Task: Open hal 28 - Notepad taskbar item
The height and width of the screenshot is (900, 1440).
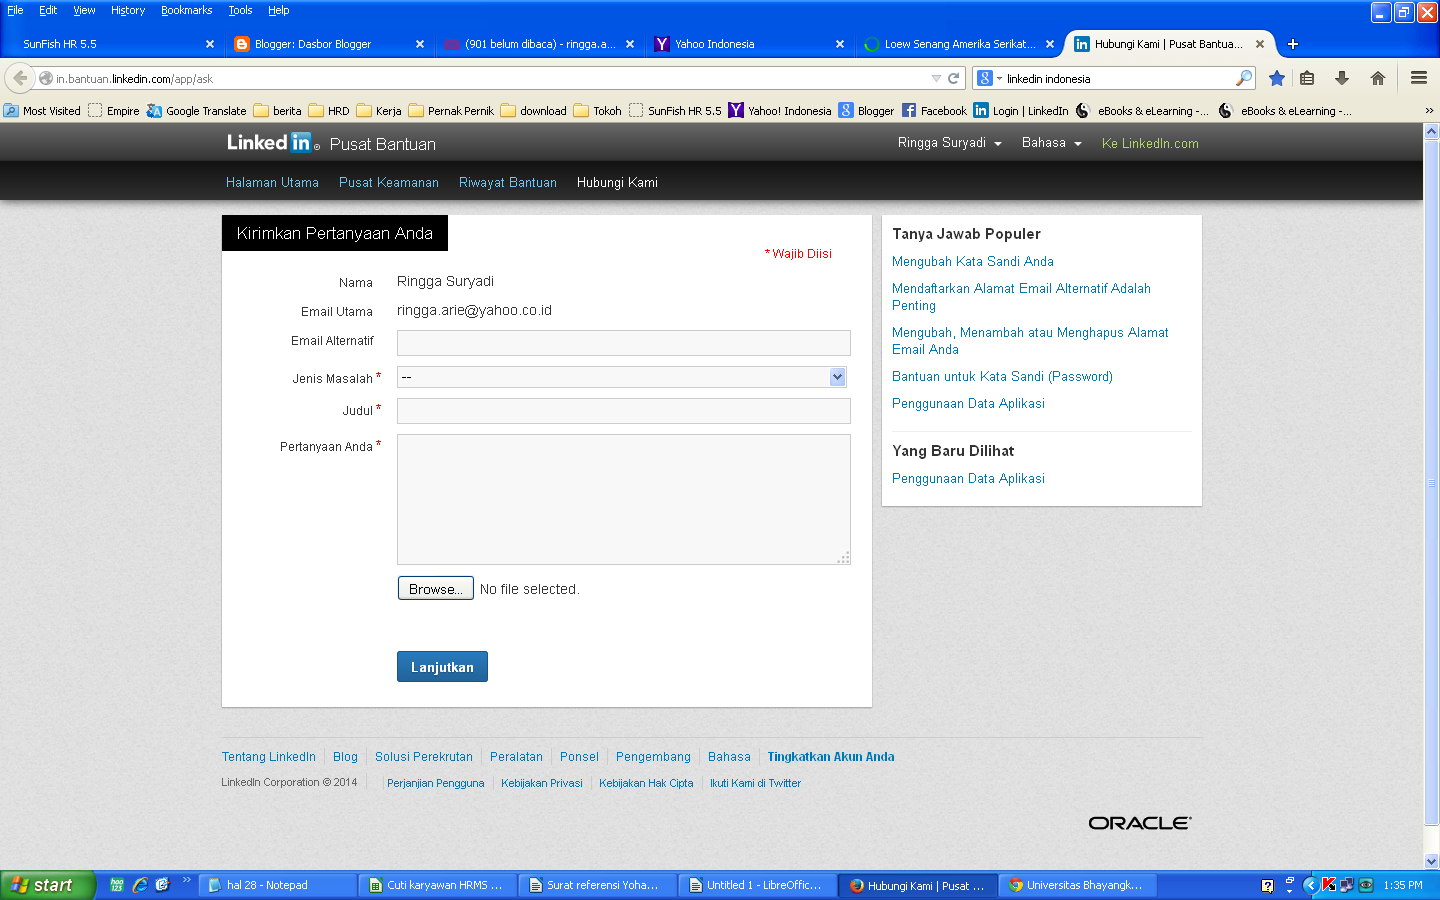Action: click(278, 885)
